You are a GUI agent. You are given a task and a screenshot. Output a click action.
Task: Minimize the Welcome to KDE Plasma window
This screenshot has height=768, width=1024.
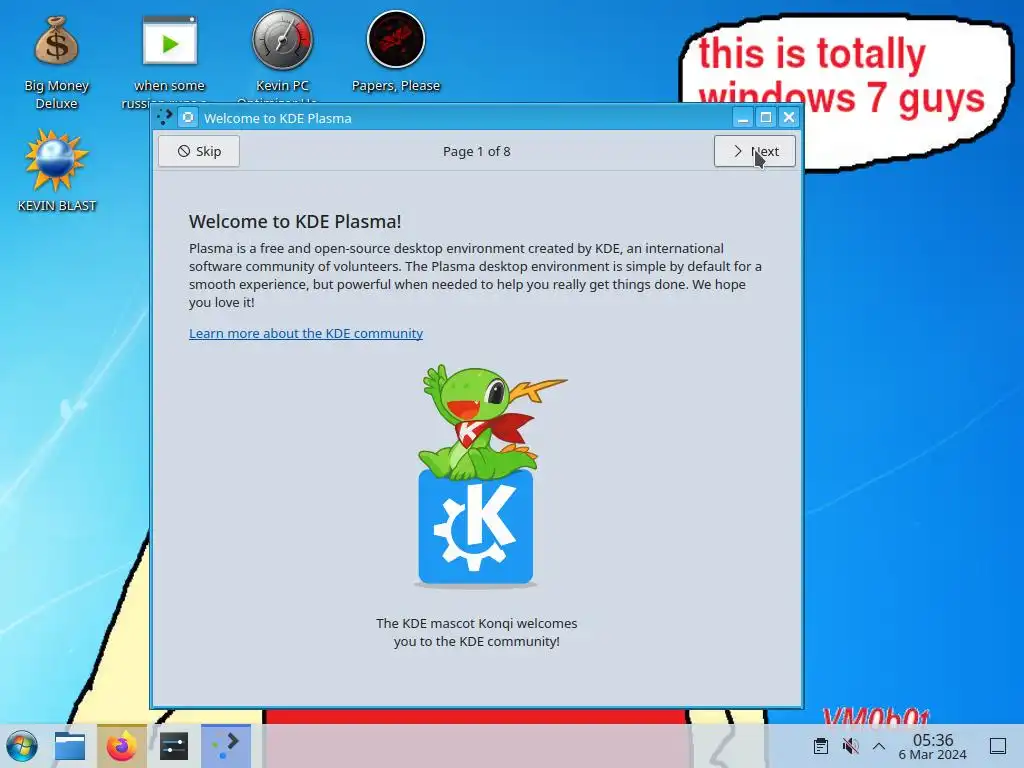[x=743, y=118]
